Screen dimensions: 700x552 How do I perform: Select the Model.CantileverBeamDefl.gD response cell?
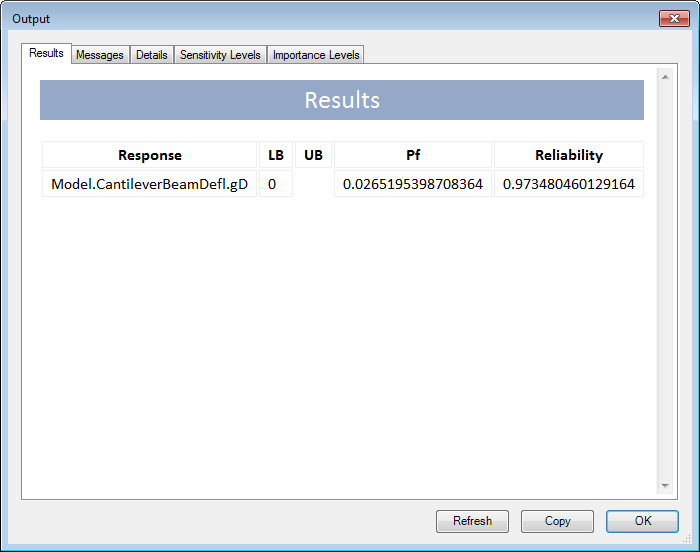(x=149, y=184)
